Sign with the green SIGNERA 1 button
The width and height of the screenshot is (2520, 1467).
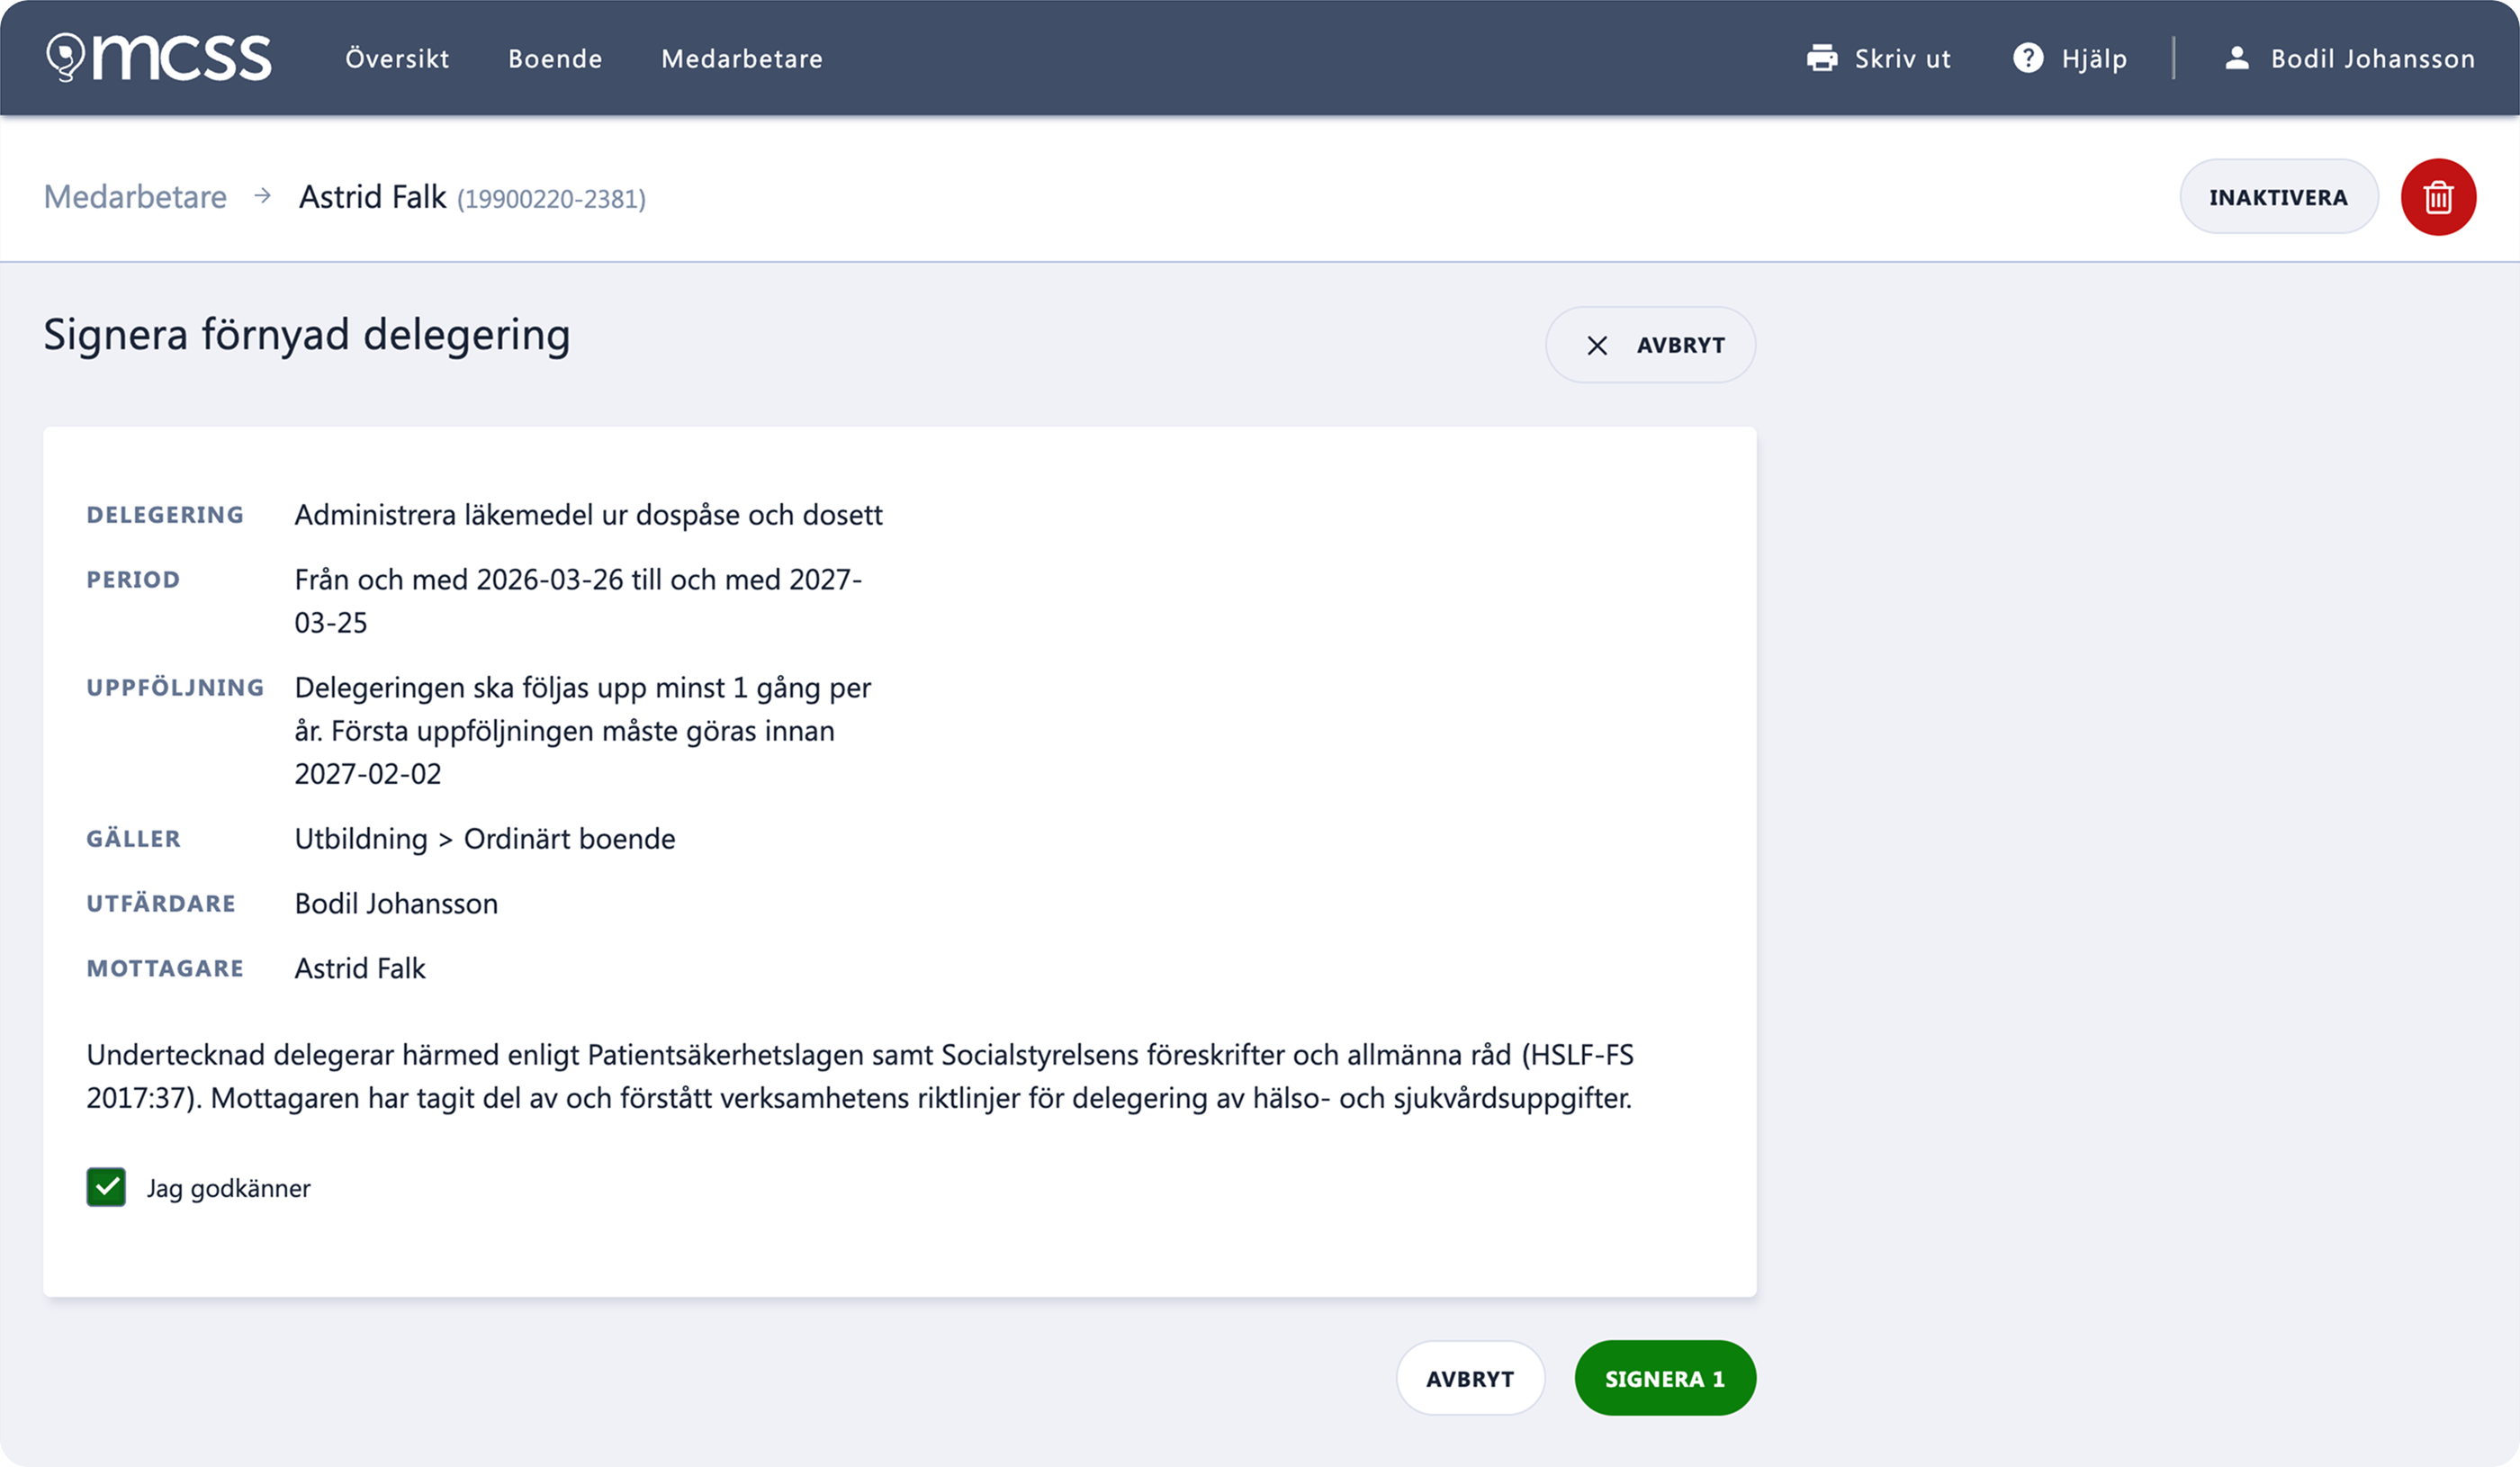[x=1665, y=1378]
